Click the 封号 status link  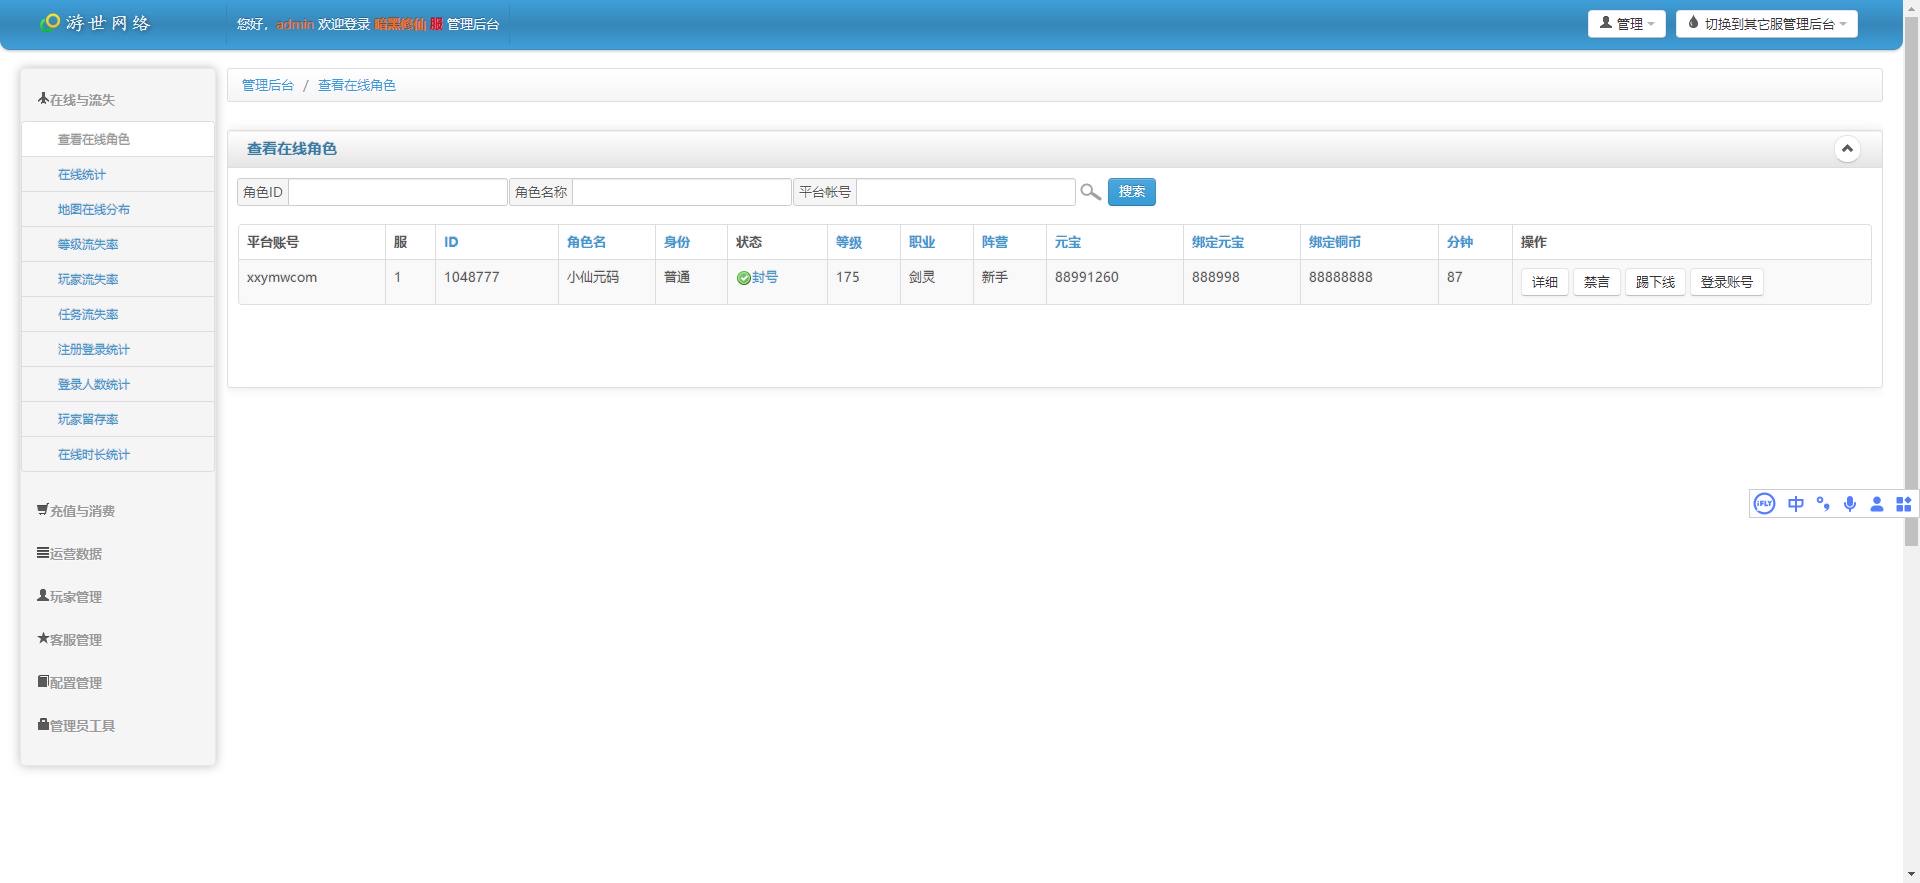pyautogui.click(x=765, y=277)
